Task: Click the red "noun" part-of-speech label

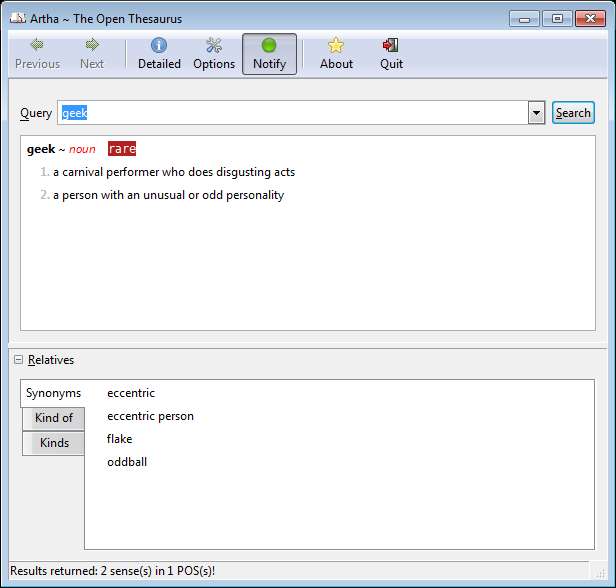Action: click(x=82, y=149)
